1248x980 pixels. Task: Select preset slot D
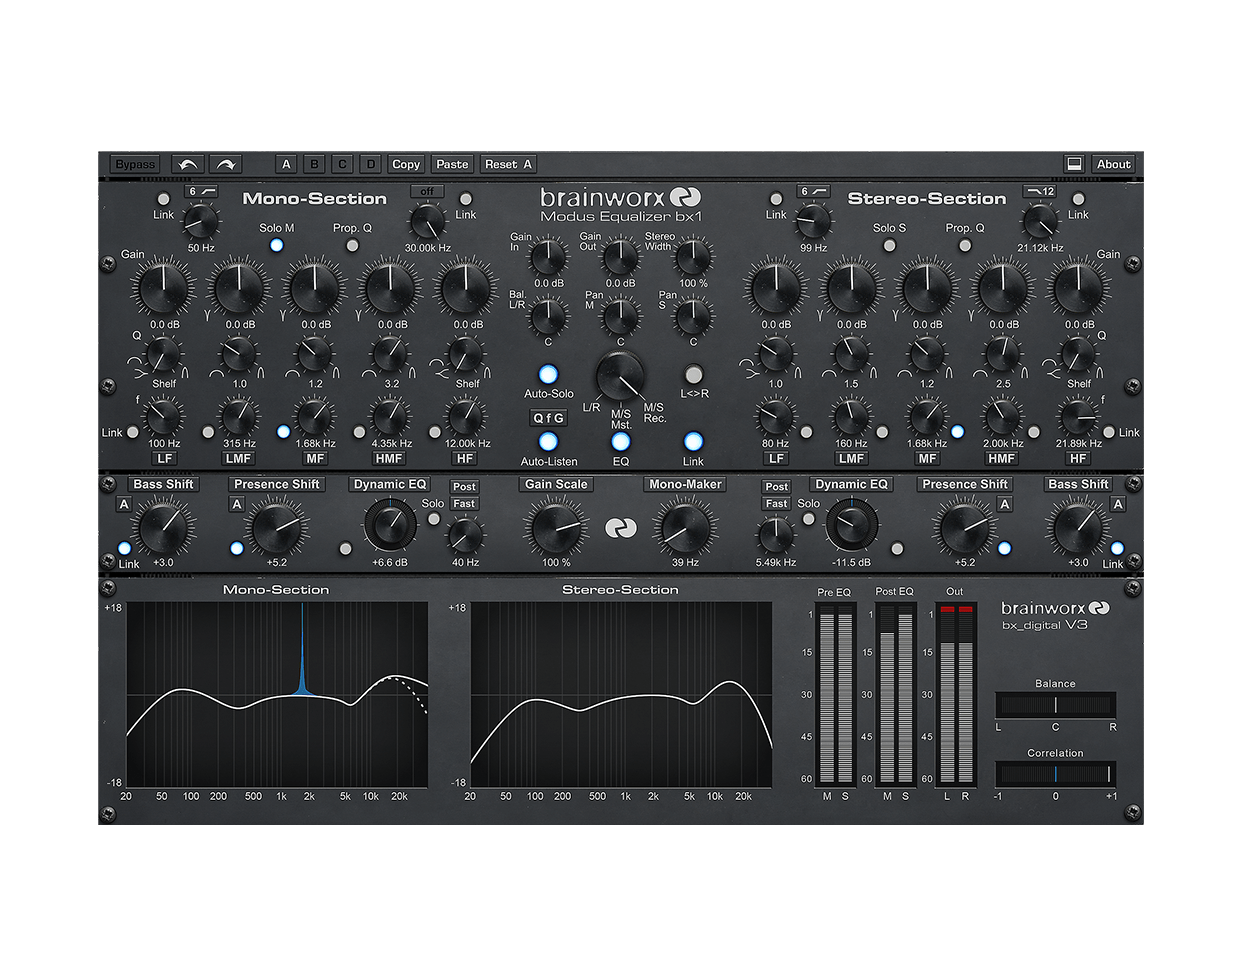370,164
